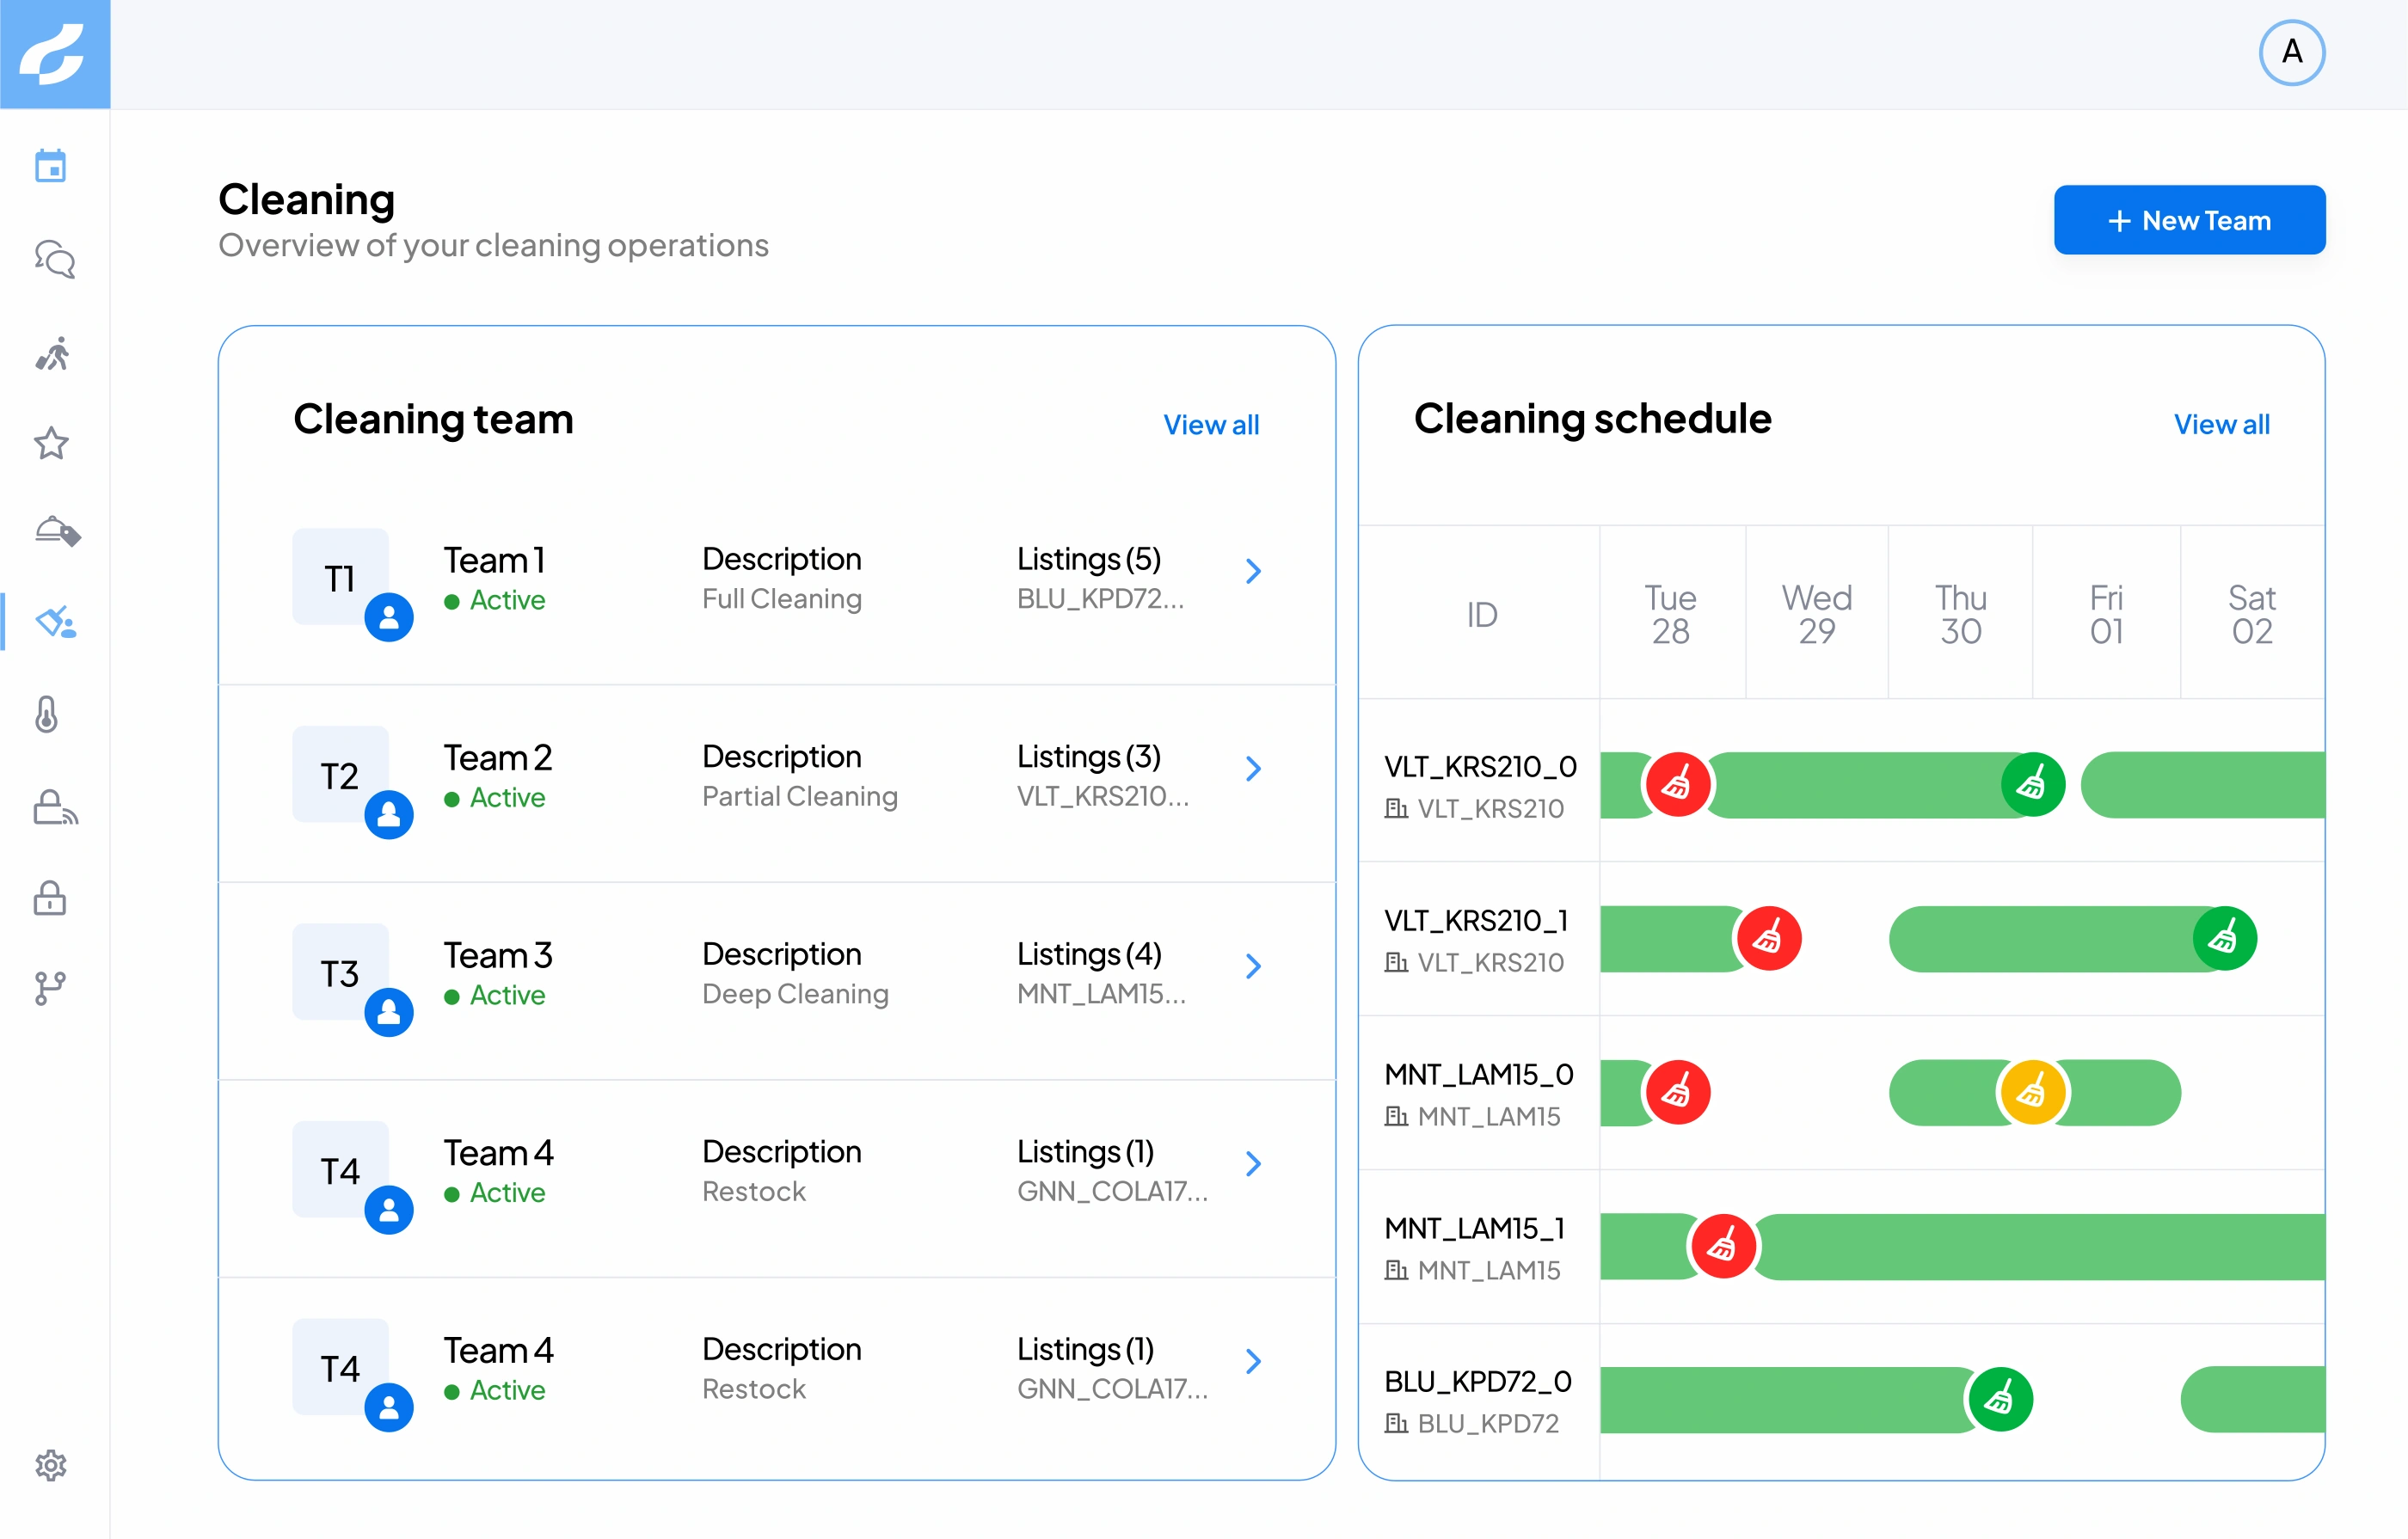The width and height of the screenshot is (2408, 1539).
Task: Click red broom marker on VLT_KRS210_0 row
Action: pyautogui.click(x=1677, y=785)
